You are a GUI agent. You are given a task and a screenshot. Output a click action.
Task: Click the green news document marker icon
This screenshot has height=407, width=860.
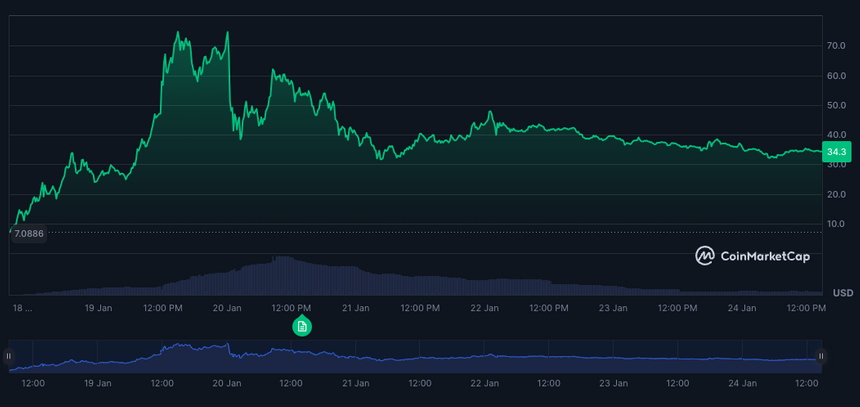click(x=302, y=327)
